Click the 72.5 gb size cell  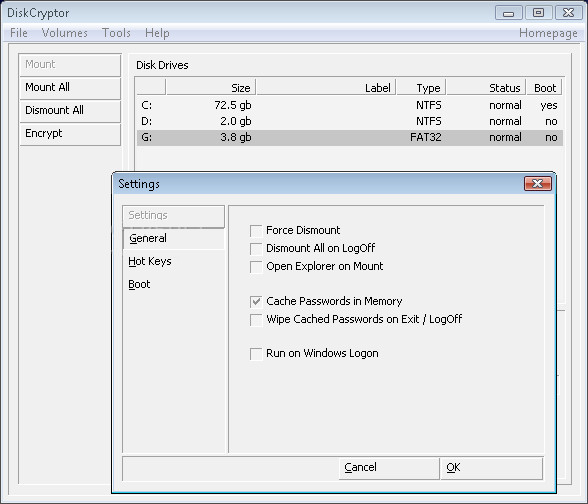(232, 105)
